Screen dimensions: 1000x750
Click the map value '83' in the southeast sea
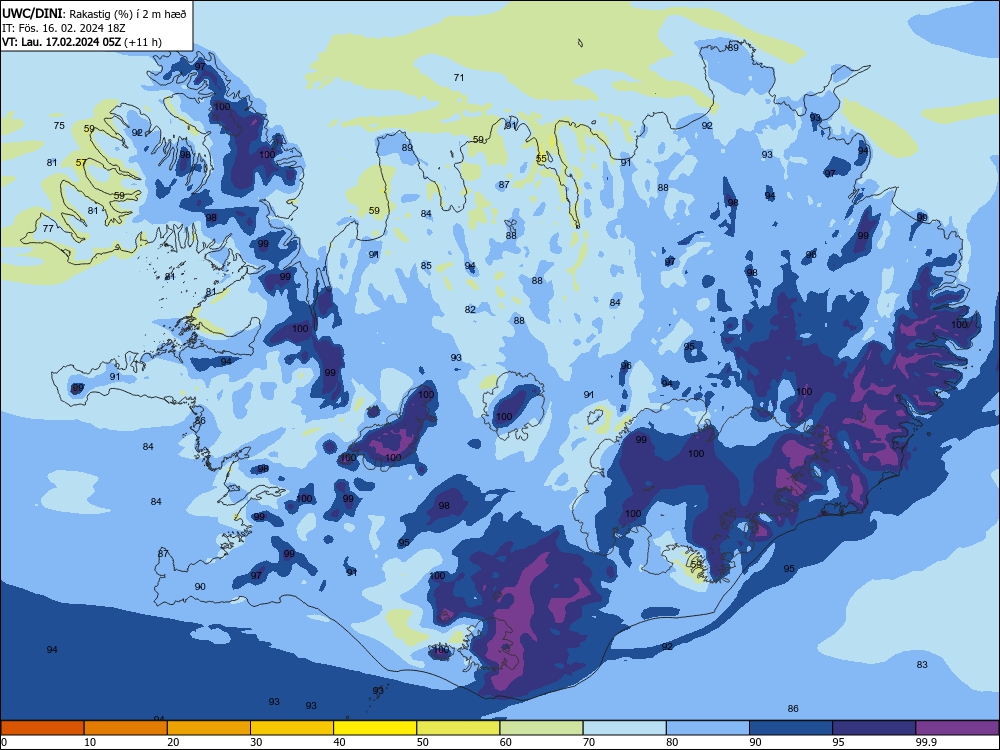pos(922,665)
